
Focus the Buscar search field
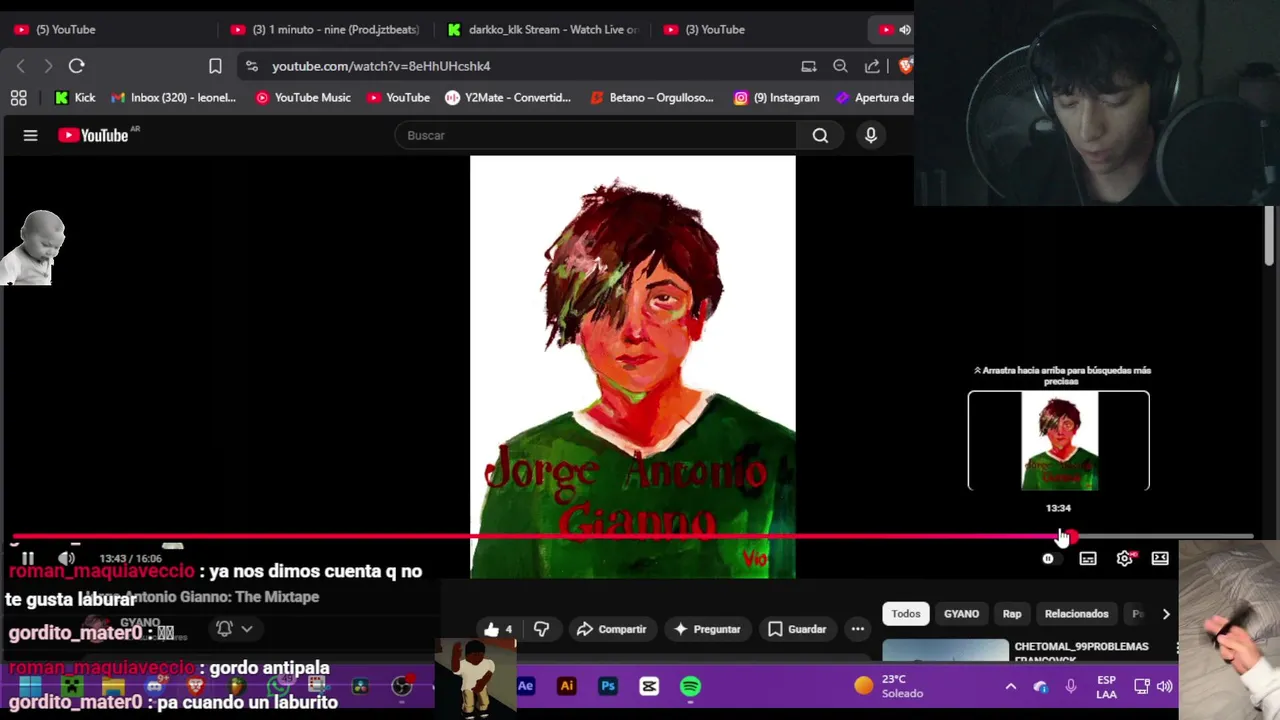tap(596, 135)
